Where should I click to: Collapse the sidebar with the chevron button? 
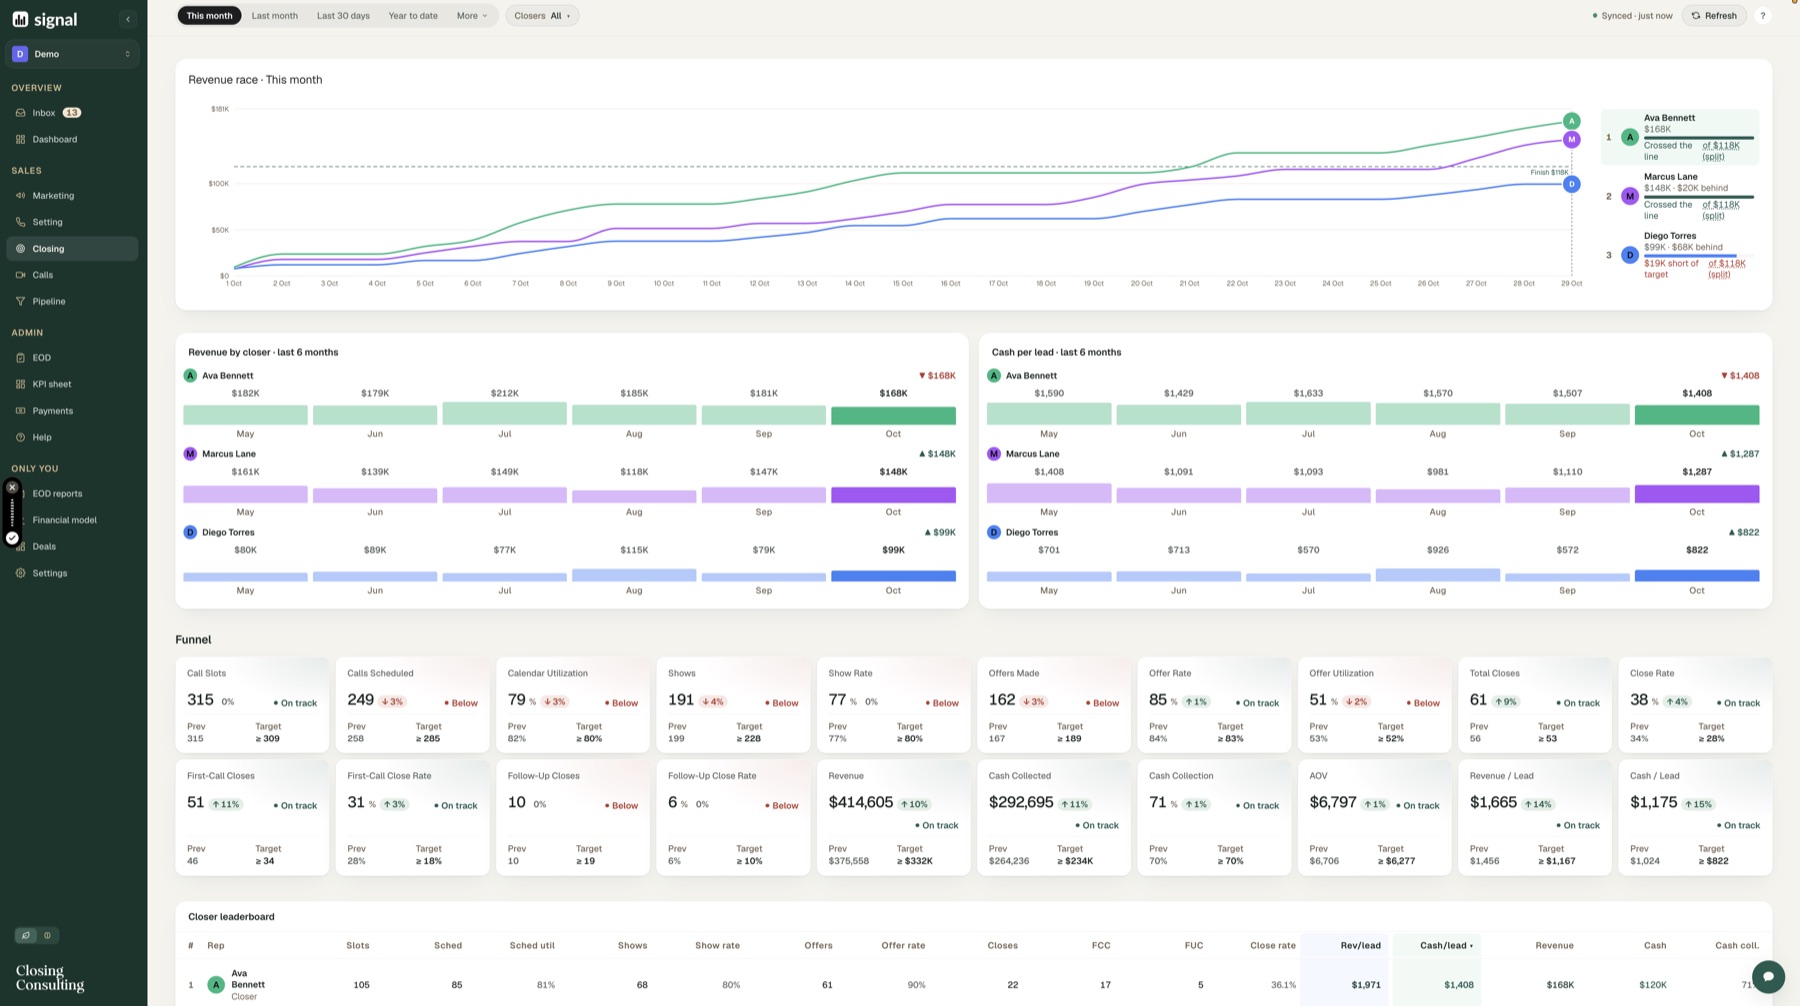(127, 19)
